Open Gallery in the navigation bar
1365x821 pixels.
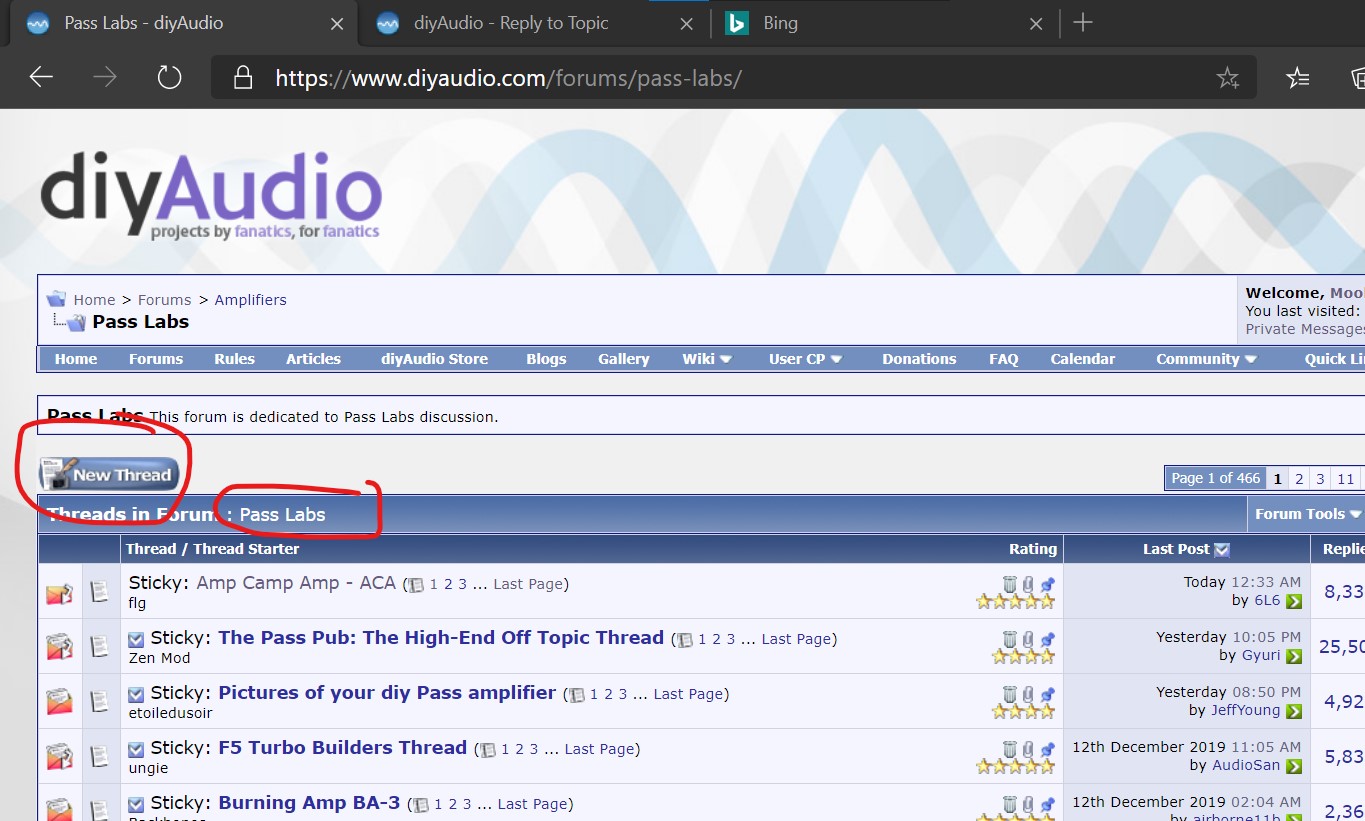click(x=624, y=359)
